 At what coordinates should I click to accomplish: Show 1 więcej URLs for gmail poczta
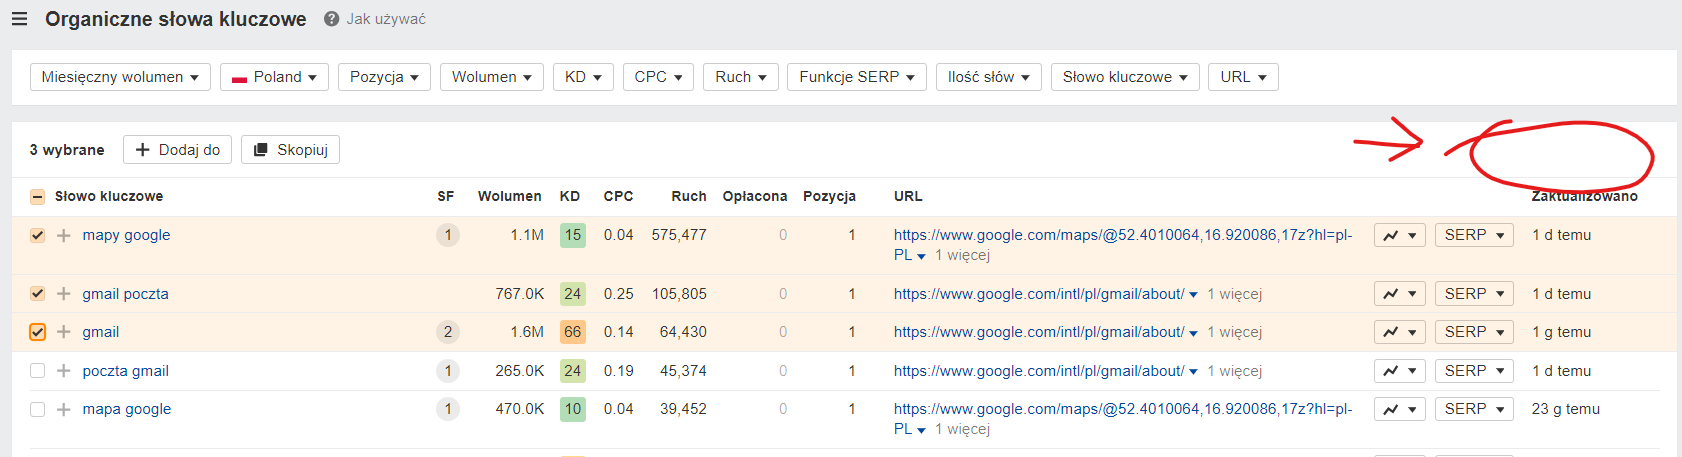coord(1234,294)
